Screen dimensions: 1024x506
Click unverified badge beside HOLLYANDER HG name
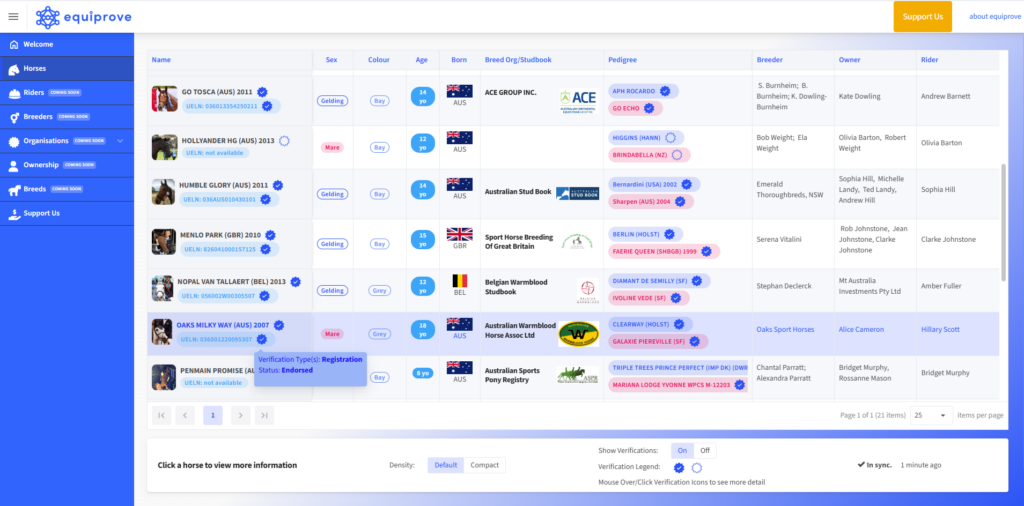pyautogui.click(x=284, y=140)
